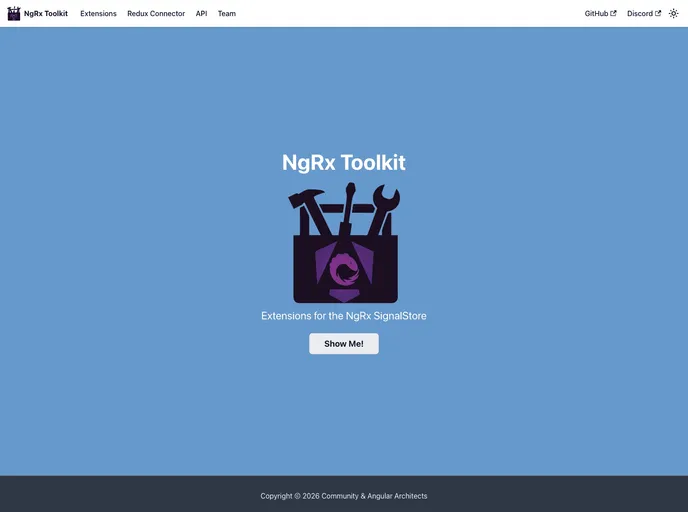Select the footer copyright text

click(344, 496)
